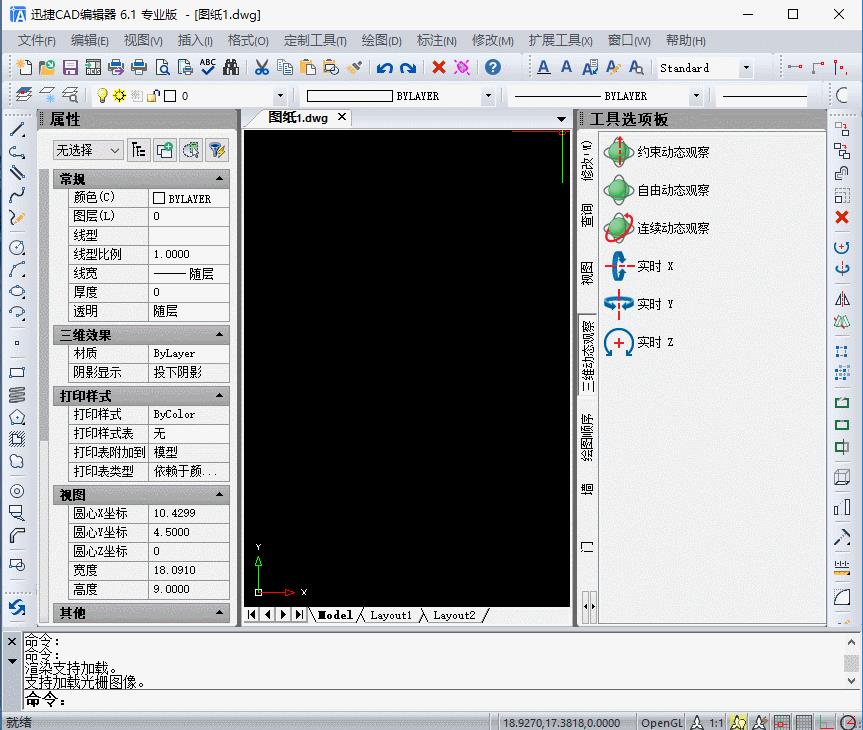
Task: Click the Find binoculars icon
Action: coord(231,68)
